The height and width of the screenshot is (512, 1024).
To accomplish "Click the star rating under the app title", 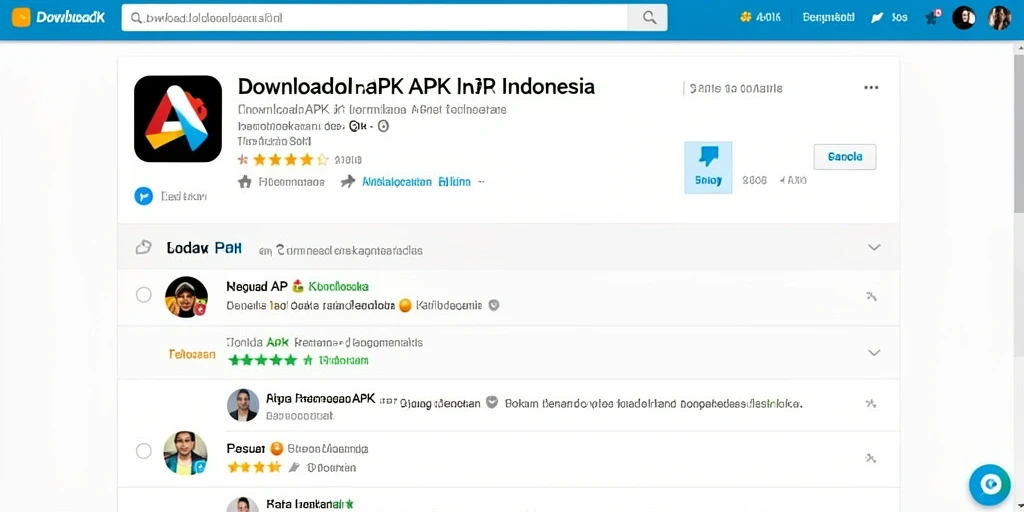I will tap(283, 159).
